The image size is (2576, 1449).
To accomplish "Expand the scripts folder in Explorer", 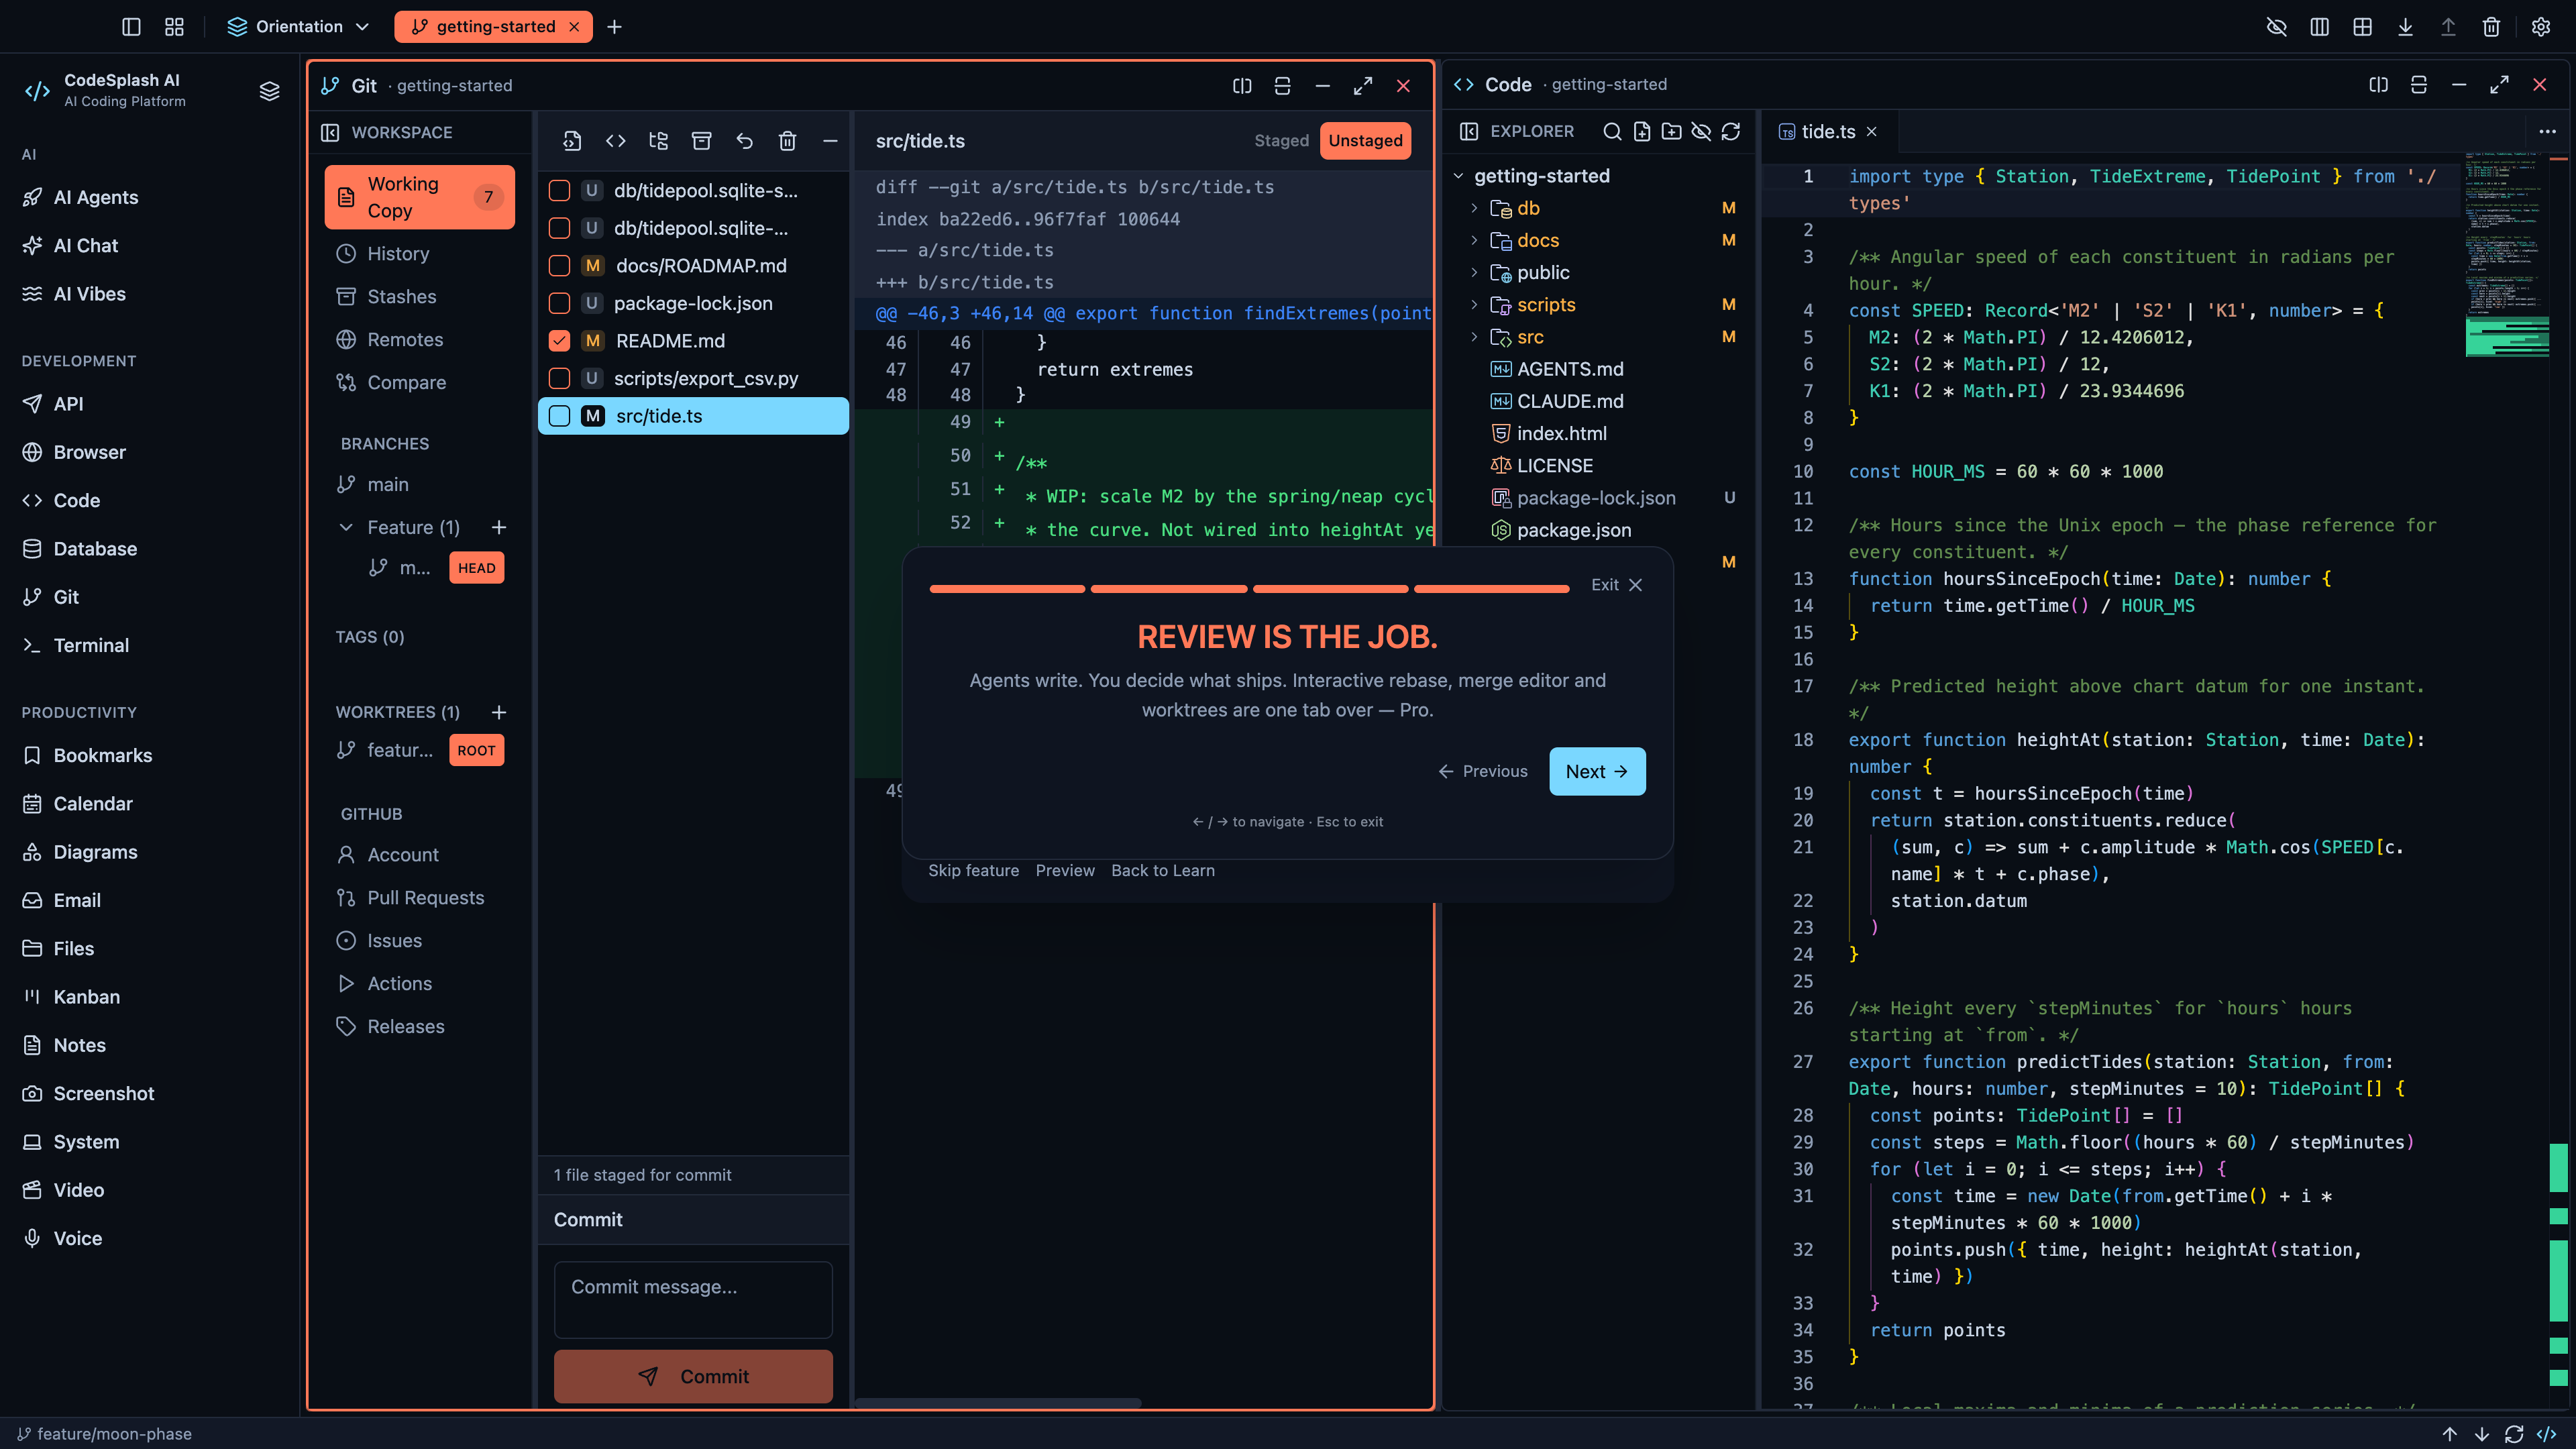I will (x=1474, y=305).
